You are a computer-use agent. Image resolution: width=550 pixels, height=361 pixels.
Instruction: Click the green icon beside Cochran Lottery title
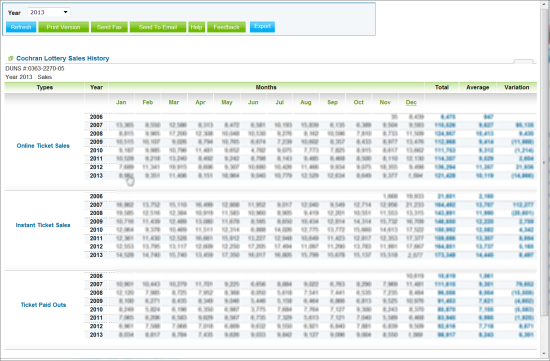coord(11,58)
